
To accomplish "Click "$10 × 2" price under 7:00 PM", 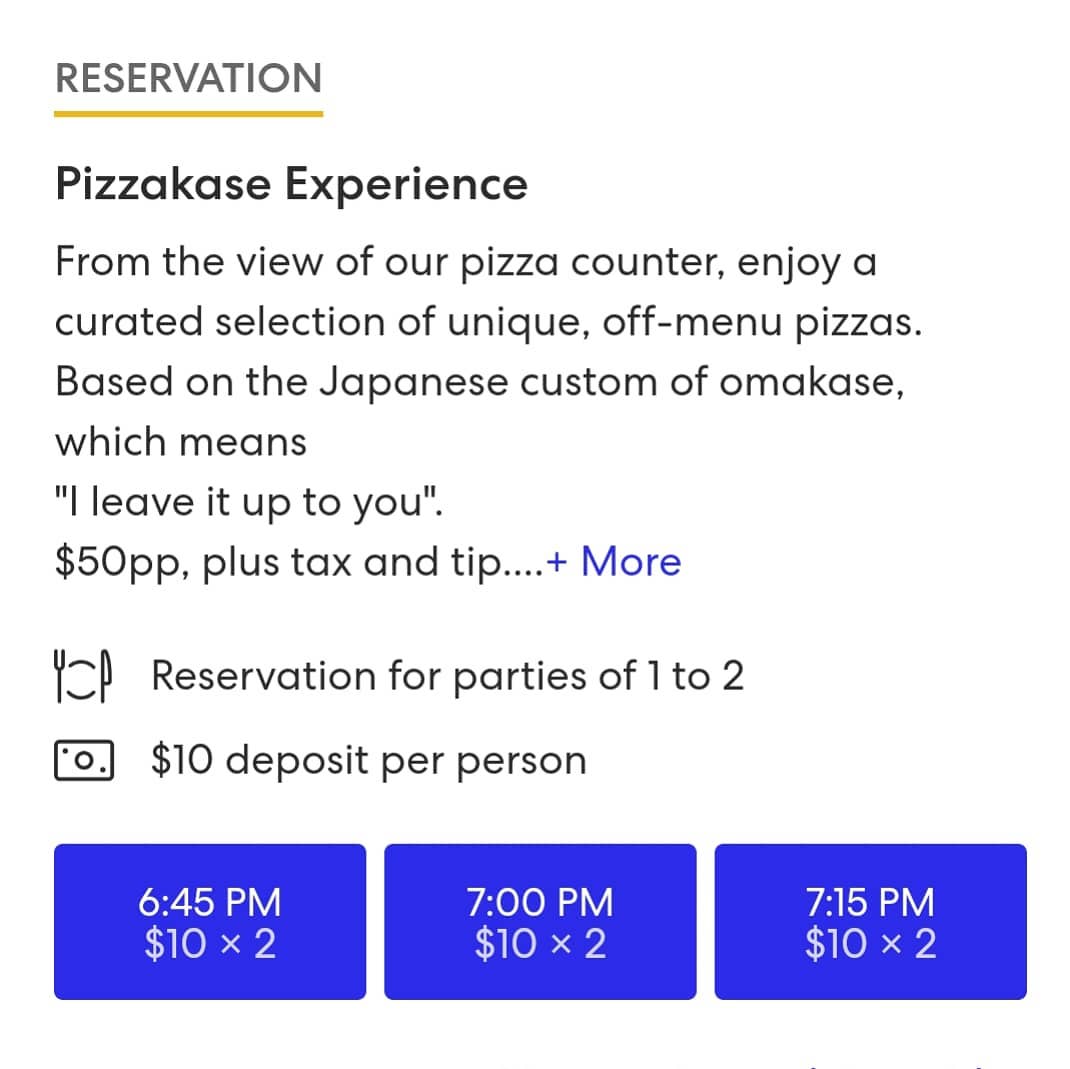I will click(x=540, y=945).
